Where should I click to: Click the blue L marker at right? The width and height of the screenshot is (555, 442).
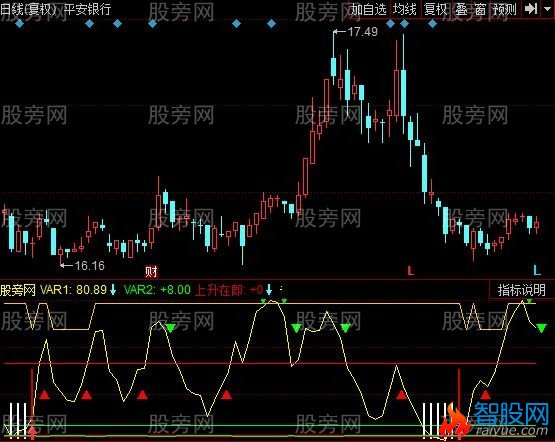point(537,270)
